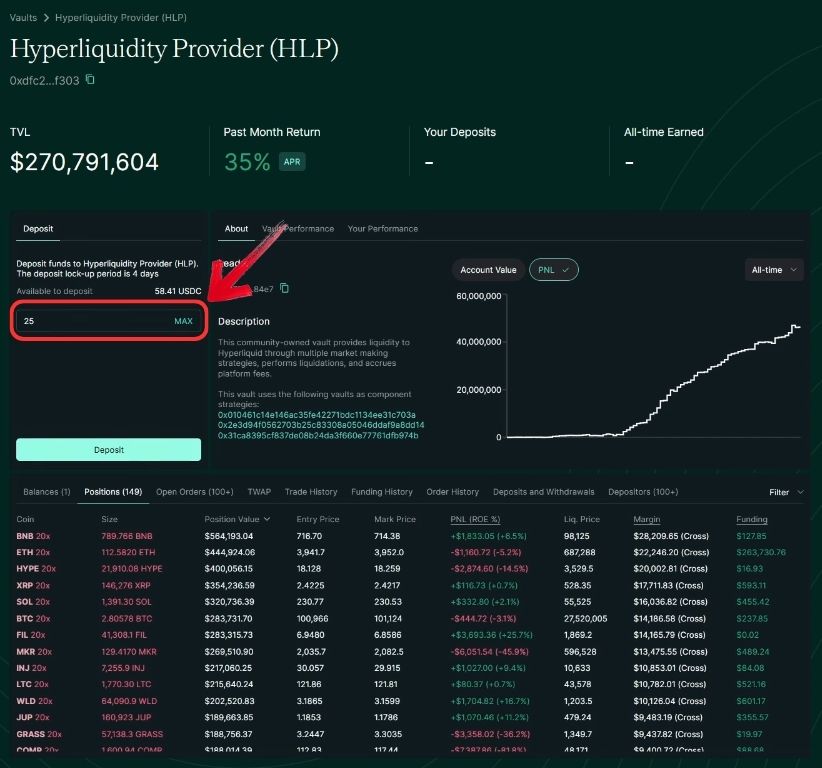Select the INJ 20x position
Viewport: 822px width, 768px height.
tap(31, 668)
